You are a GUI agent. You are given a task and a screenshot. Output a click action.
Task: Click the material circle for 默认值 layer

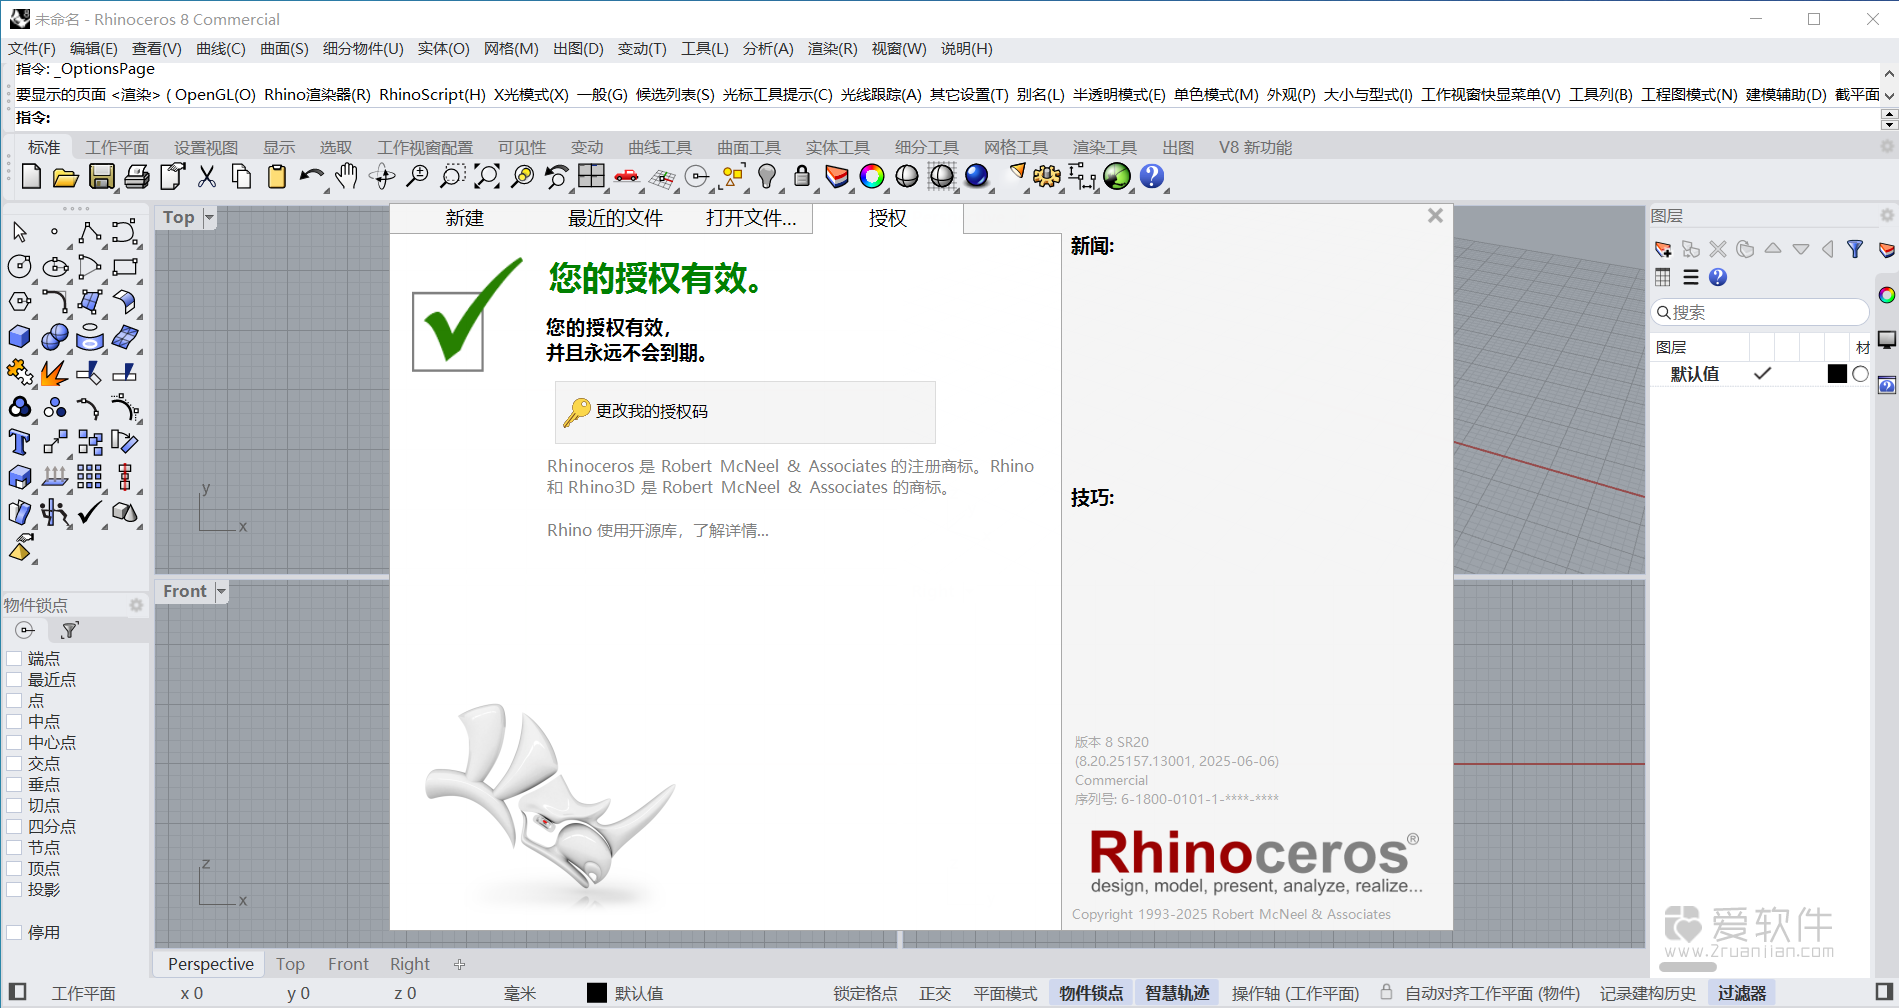point(1860,374)
